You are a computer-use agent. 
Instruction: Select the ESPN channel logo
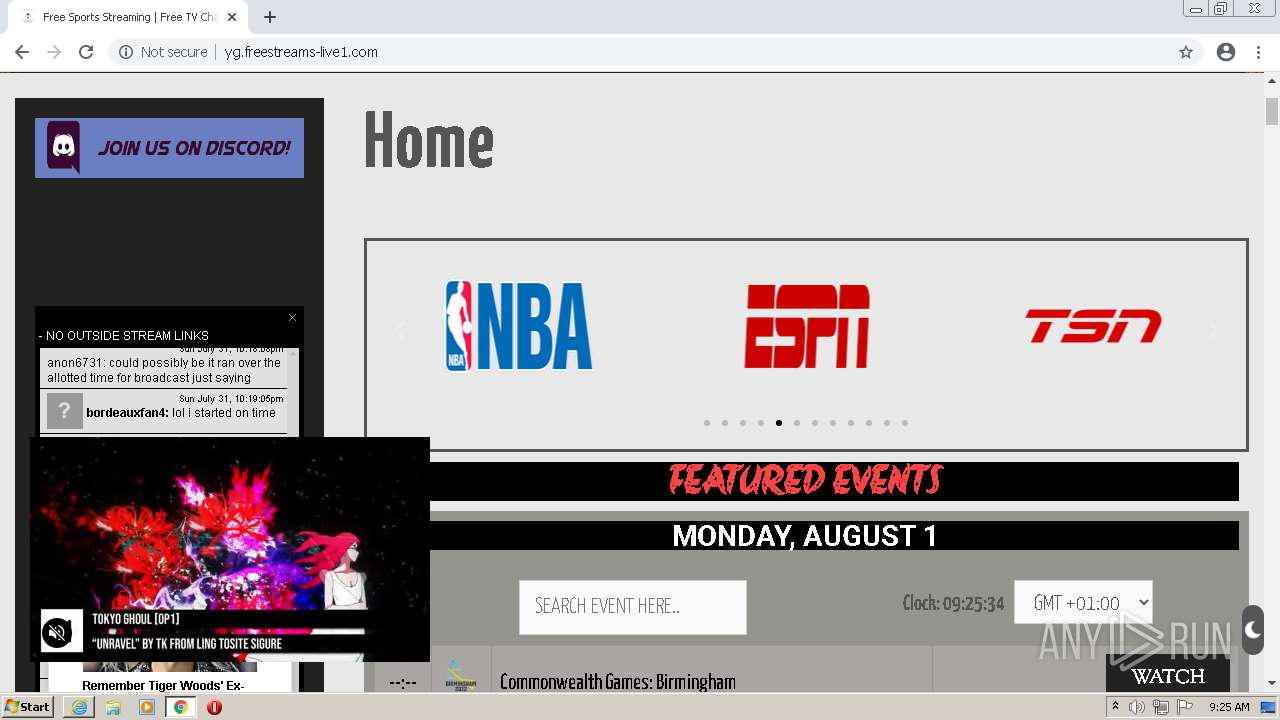[x=806, y=326]
